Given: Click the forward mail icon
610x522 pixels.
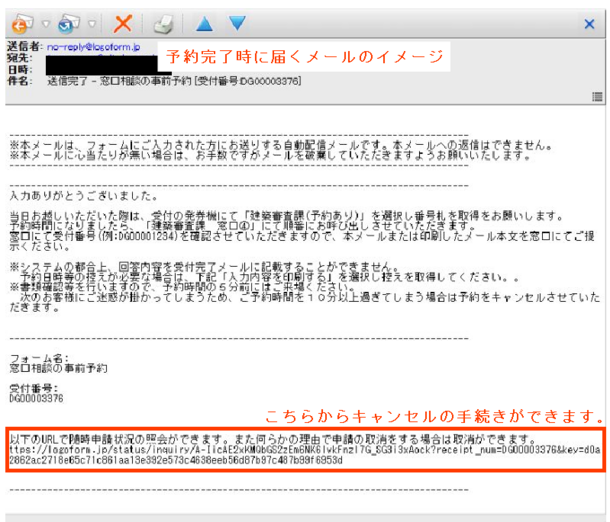Looking at the screenshot, I should [x=69, y=24].
